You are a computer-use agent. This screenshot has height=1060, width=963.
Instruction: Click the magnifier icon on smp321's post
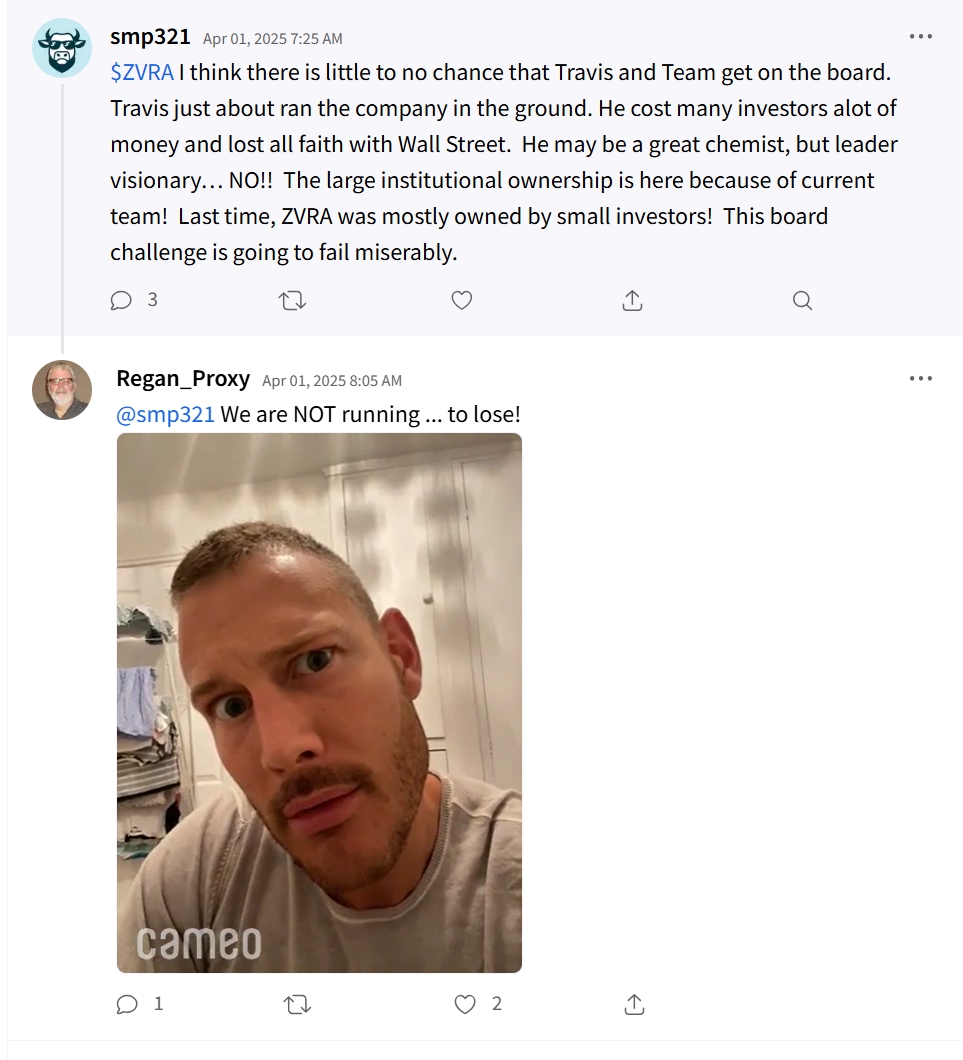pos(802,300)
